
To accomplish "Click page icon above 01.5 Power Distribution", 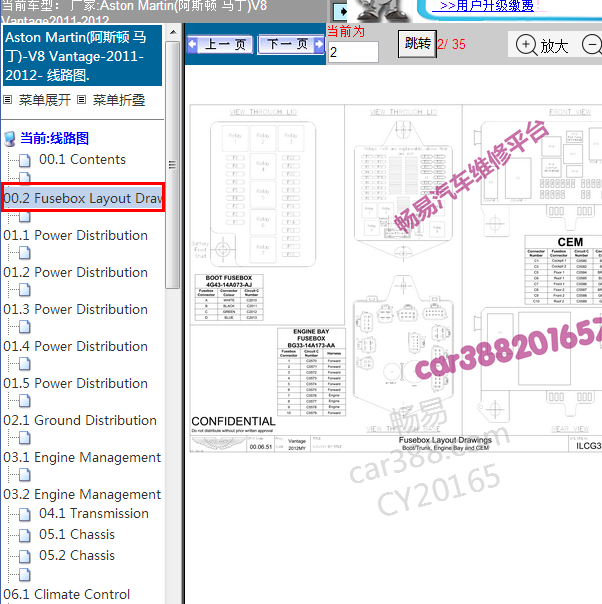I will 25,364.
